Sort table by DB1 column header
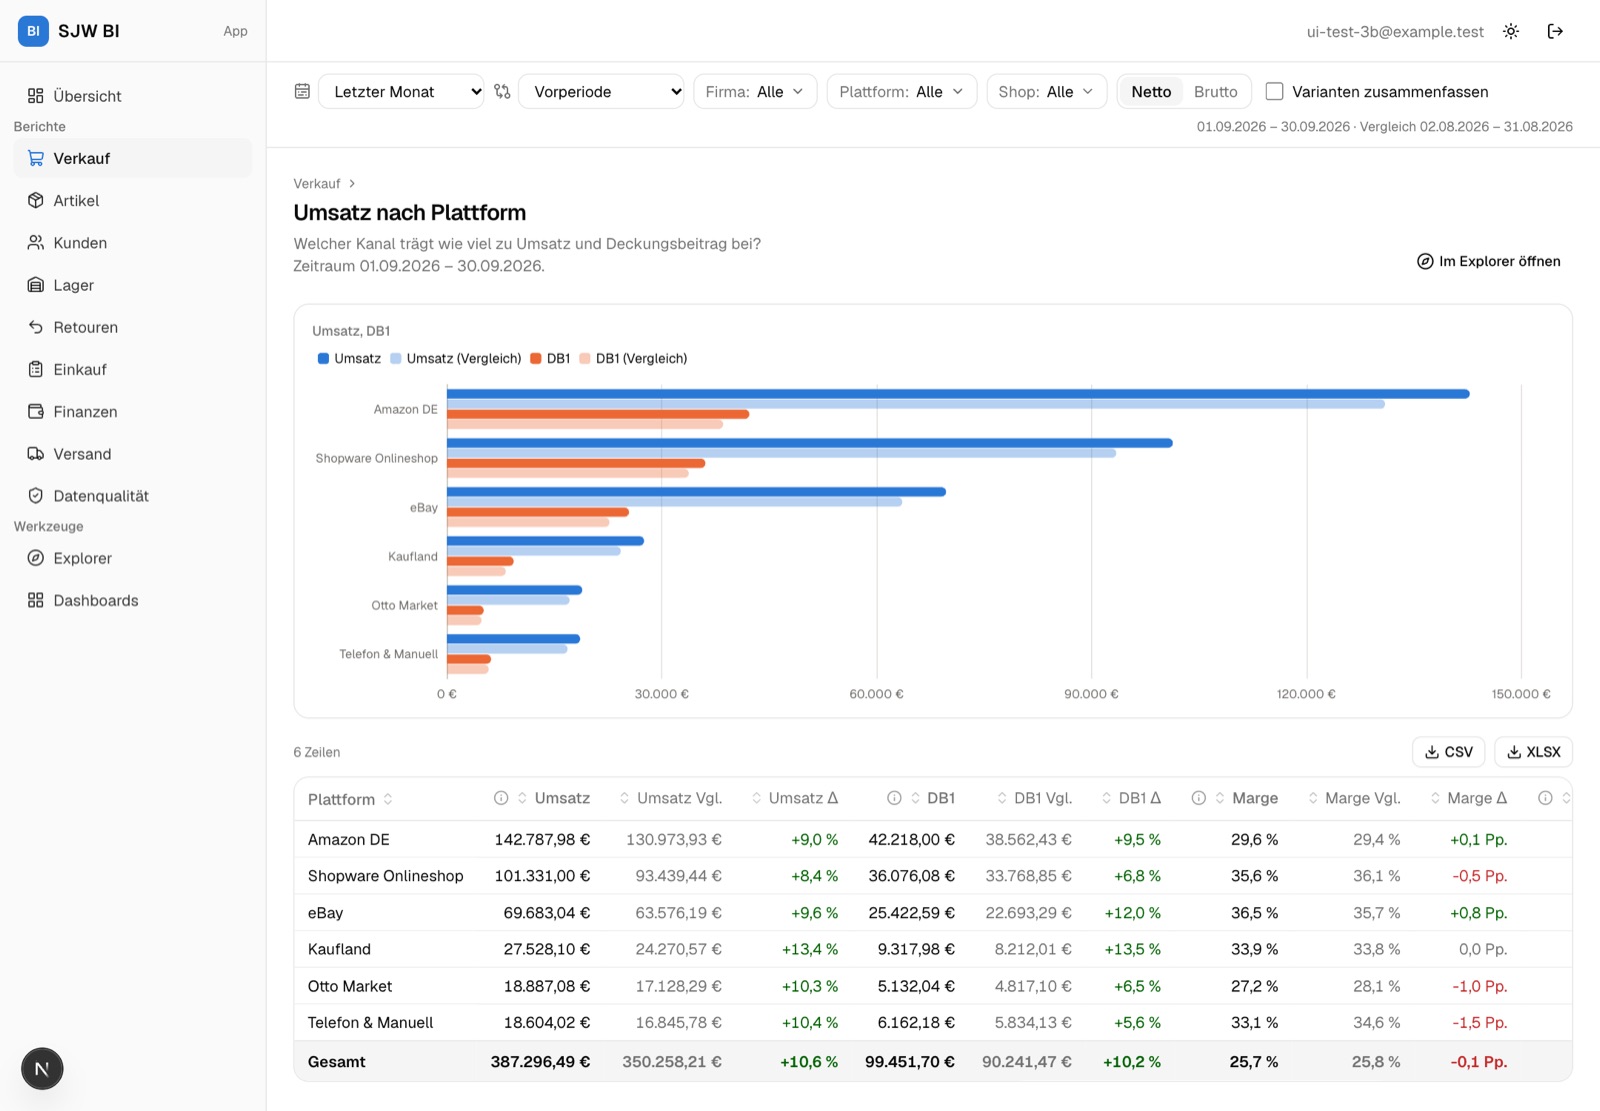Screen dimensions: 1600x1111 point(932,798)
